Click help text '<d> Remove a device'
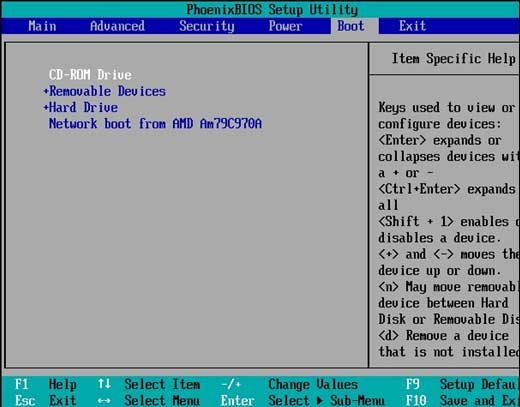The width and height of the screenshot is (520, 407). click(443, 336)
